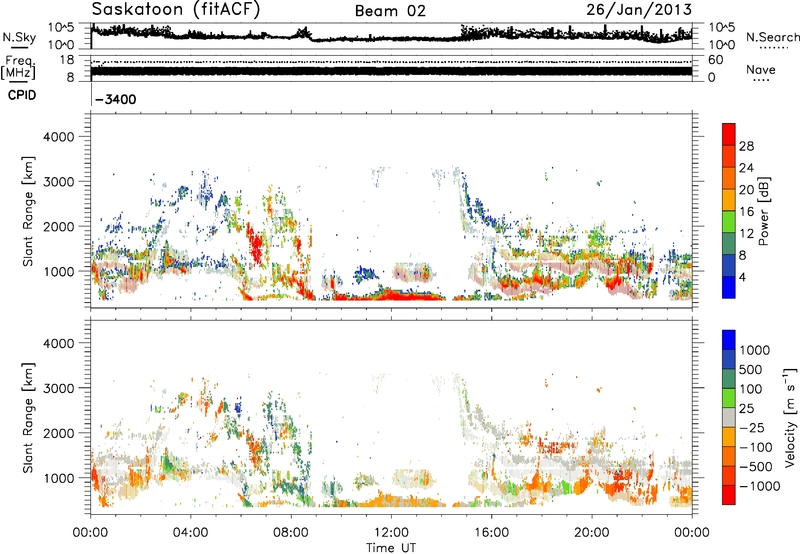
Task: Click the "-1000" label on the Velocity colorbar
Action: (759, 486)
